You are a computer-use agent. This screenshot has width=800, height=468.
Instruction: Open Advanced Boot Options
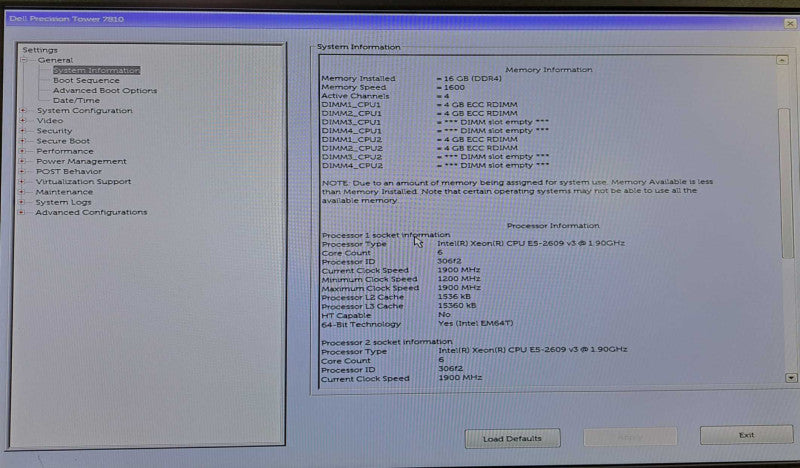(x=105, y=90)
